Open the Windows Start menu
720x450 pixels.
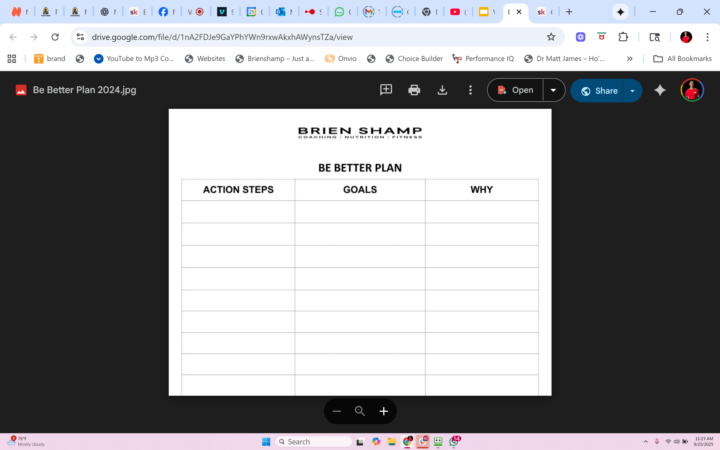click(266, 442)
